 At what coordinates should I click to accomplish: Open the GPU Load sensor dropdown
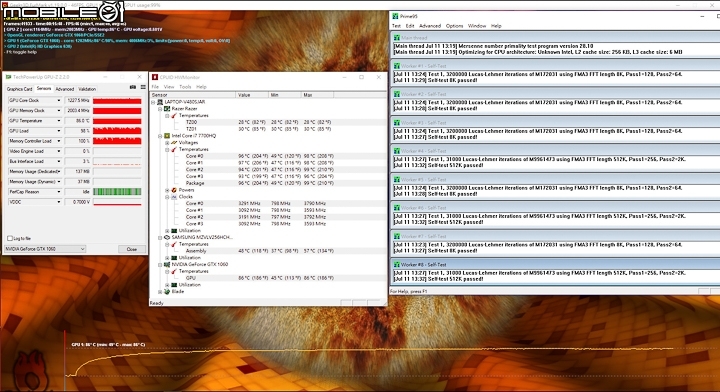(x=58, y=131)
